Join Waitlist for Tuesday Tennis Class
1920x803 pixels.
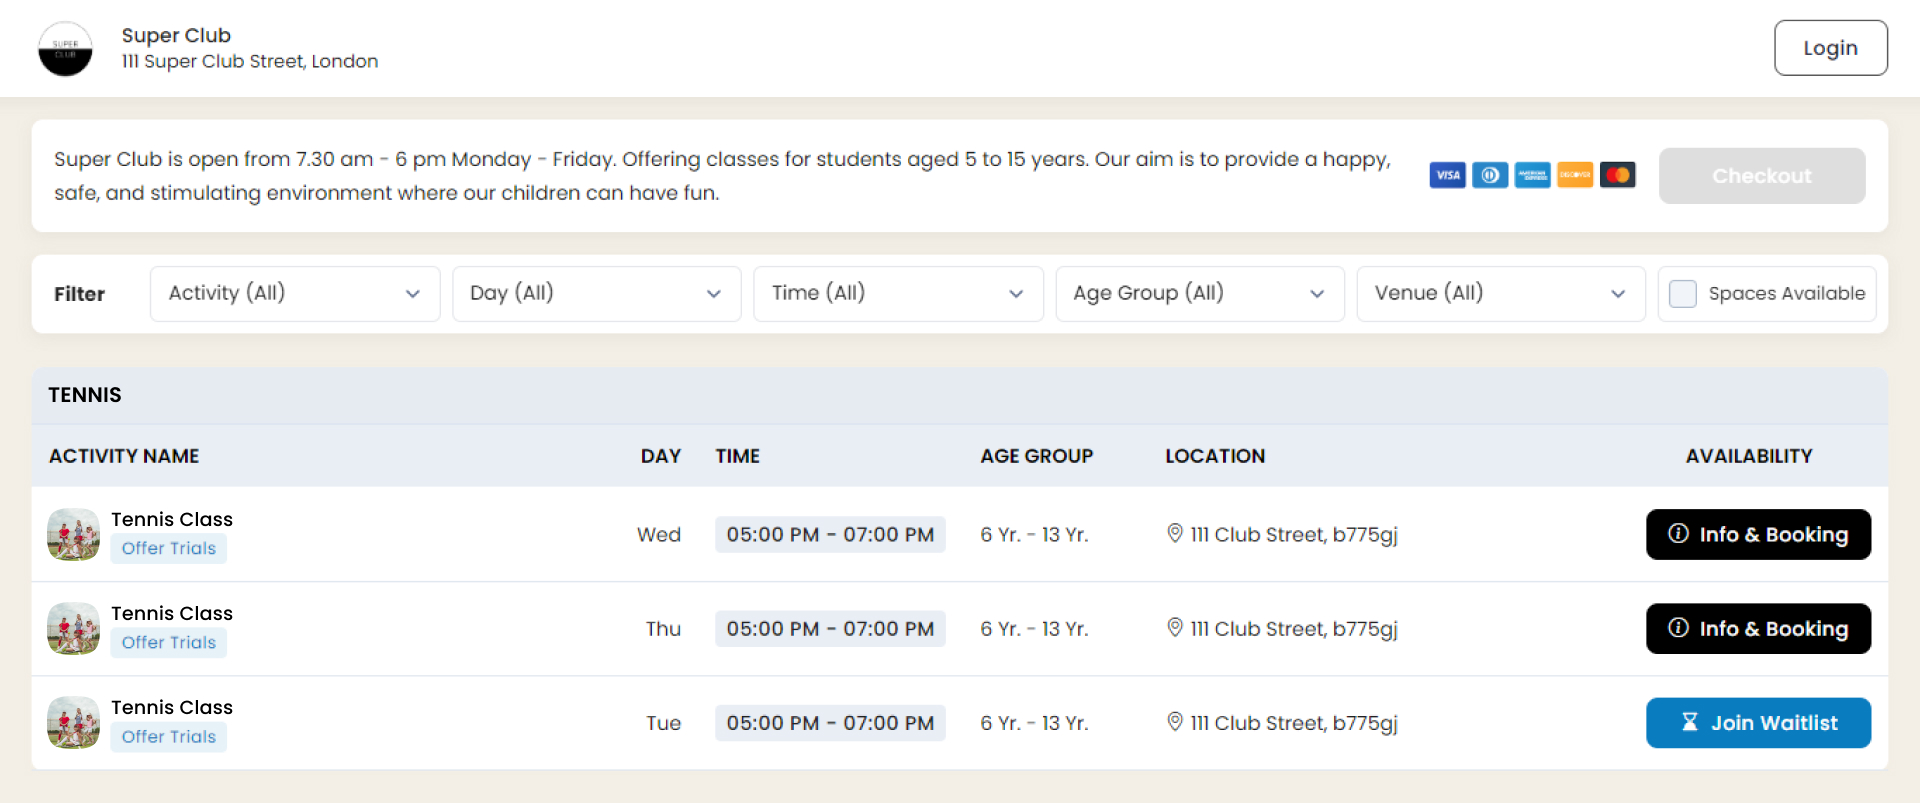1757,723
